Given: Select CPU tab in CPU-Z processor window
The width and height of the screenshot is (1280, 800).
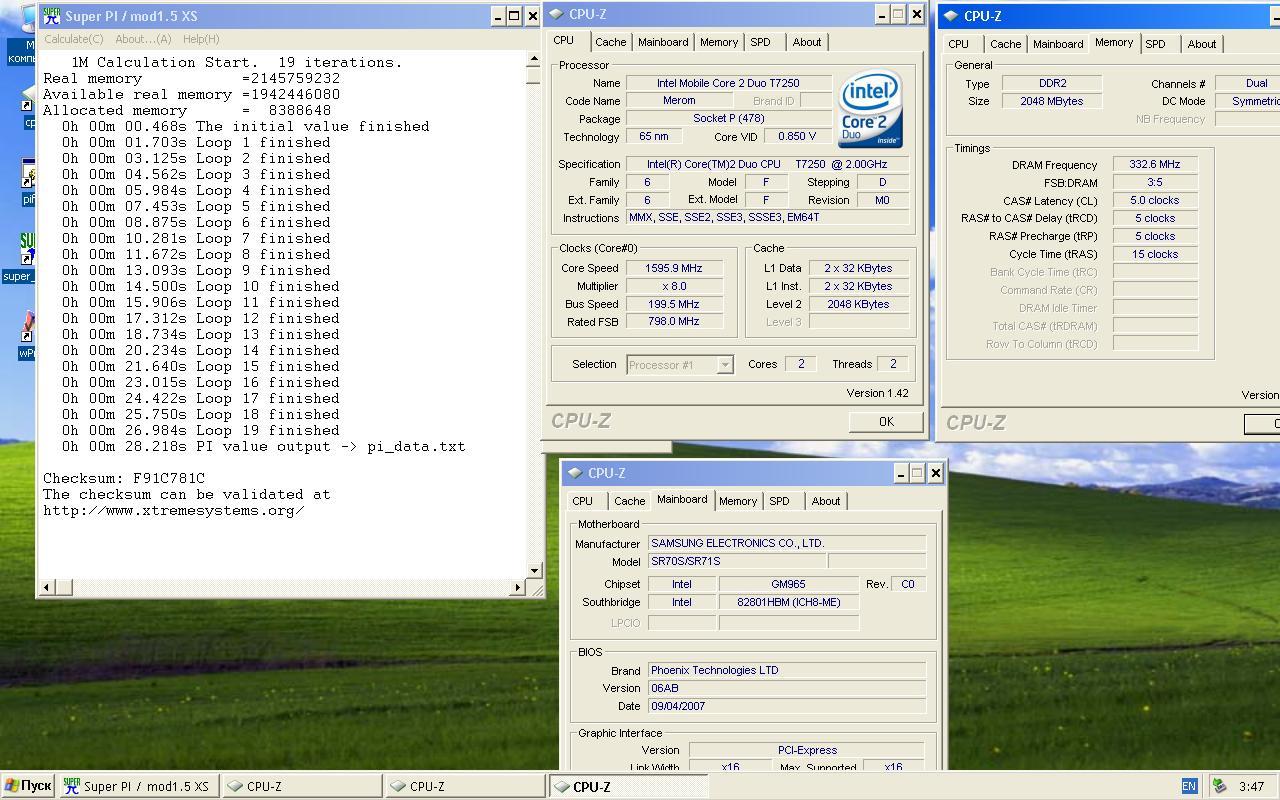Looking at the screenshot, I should 564,41.
